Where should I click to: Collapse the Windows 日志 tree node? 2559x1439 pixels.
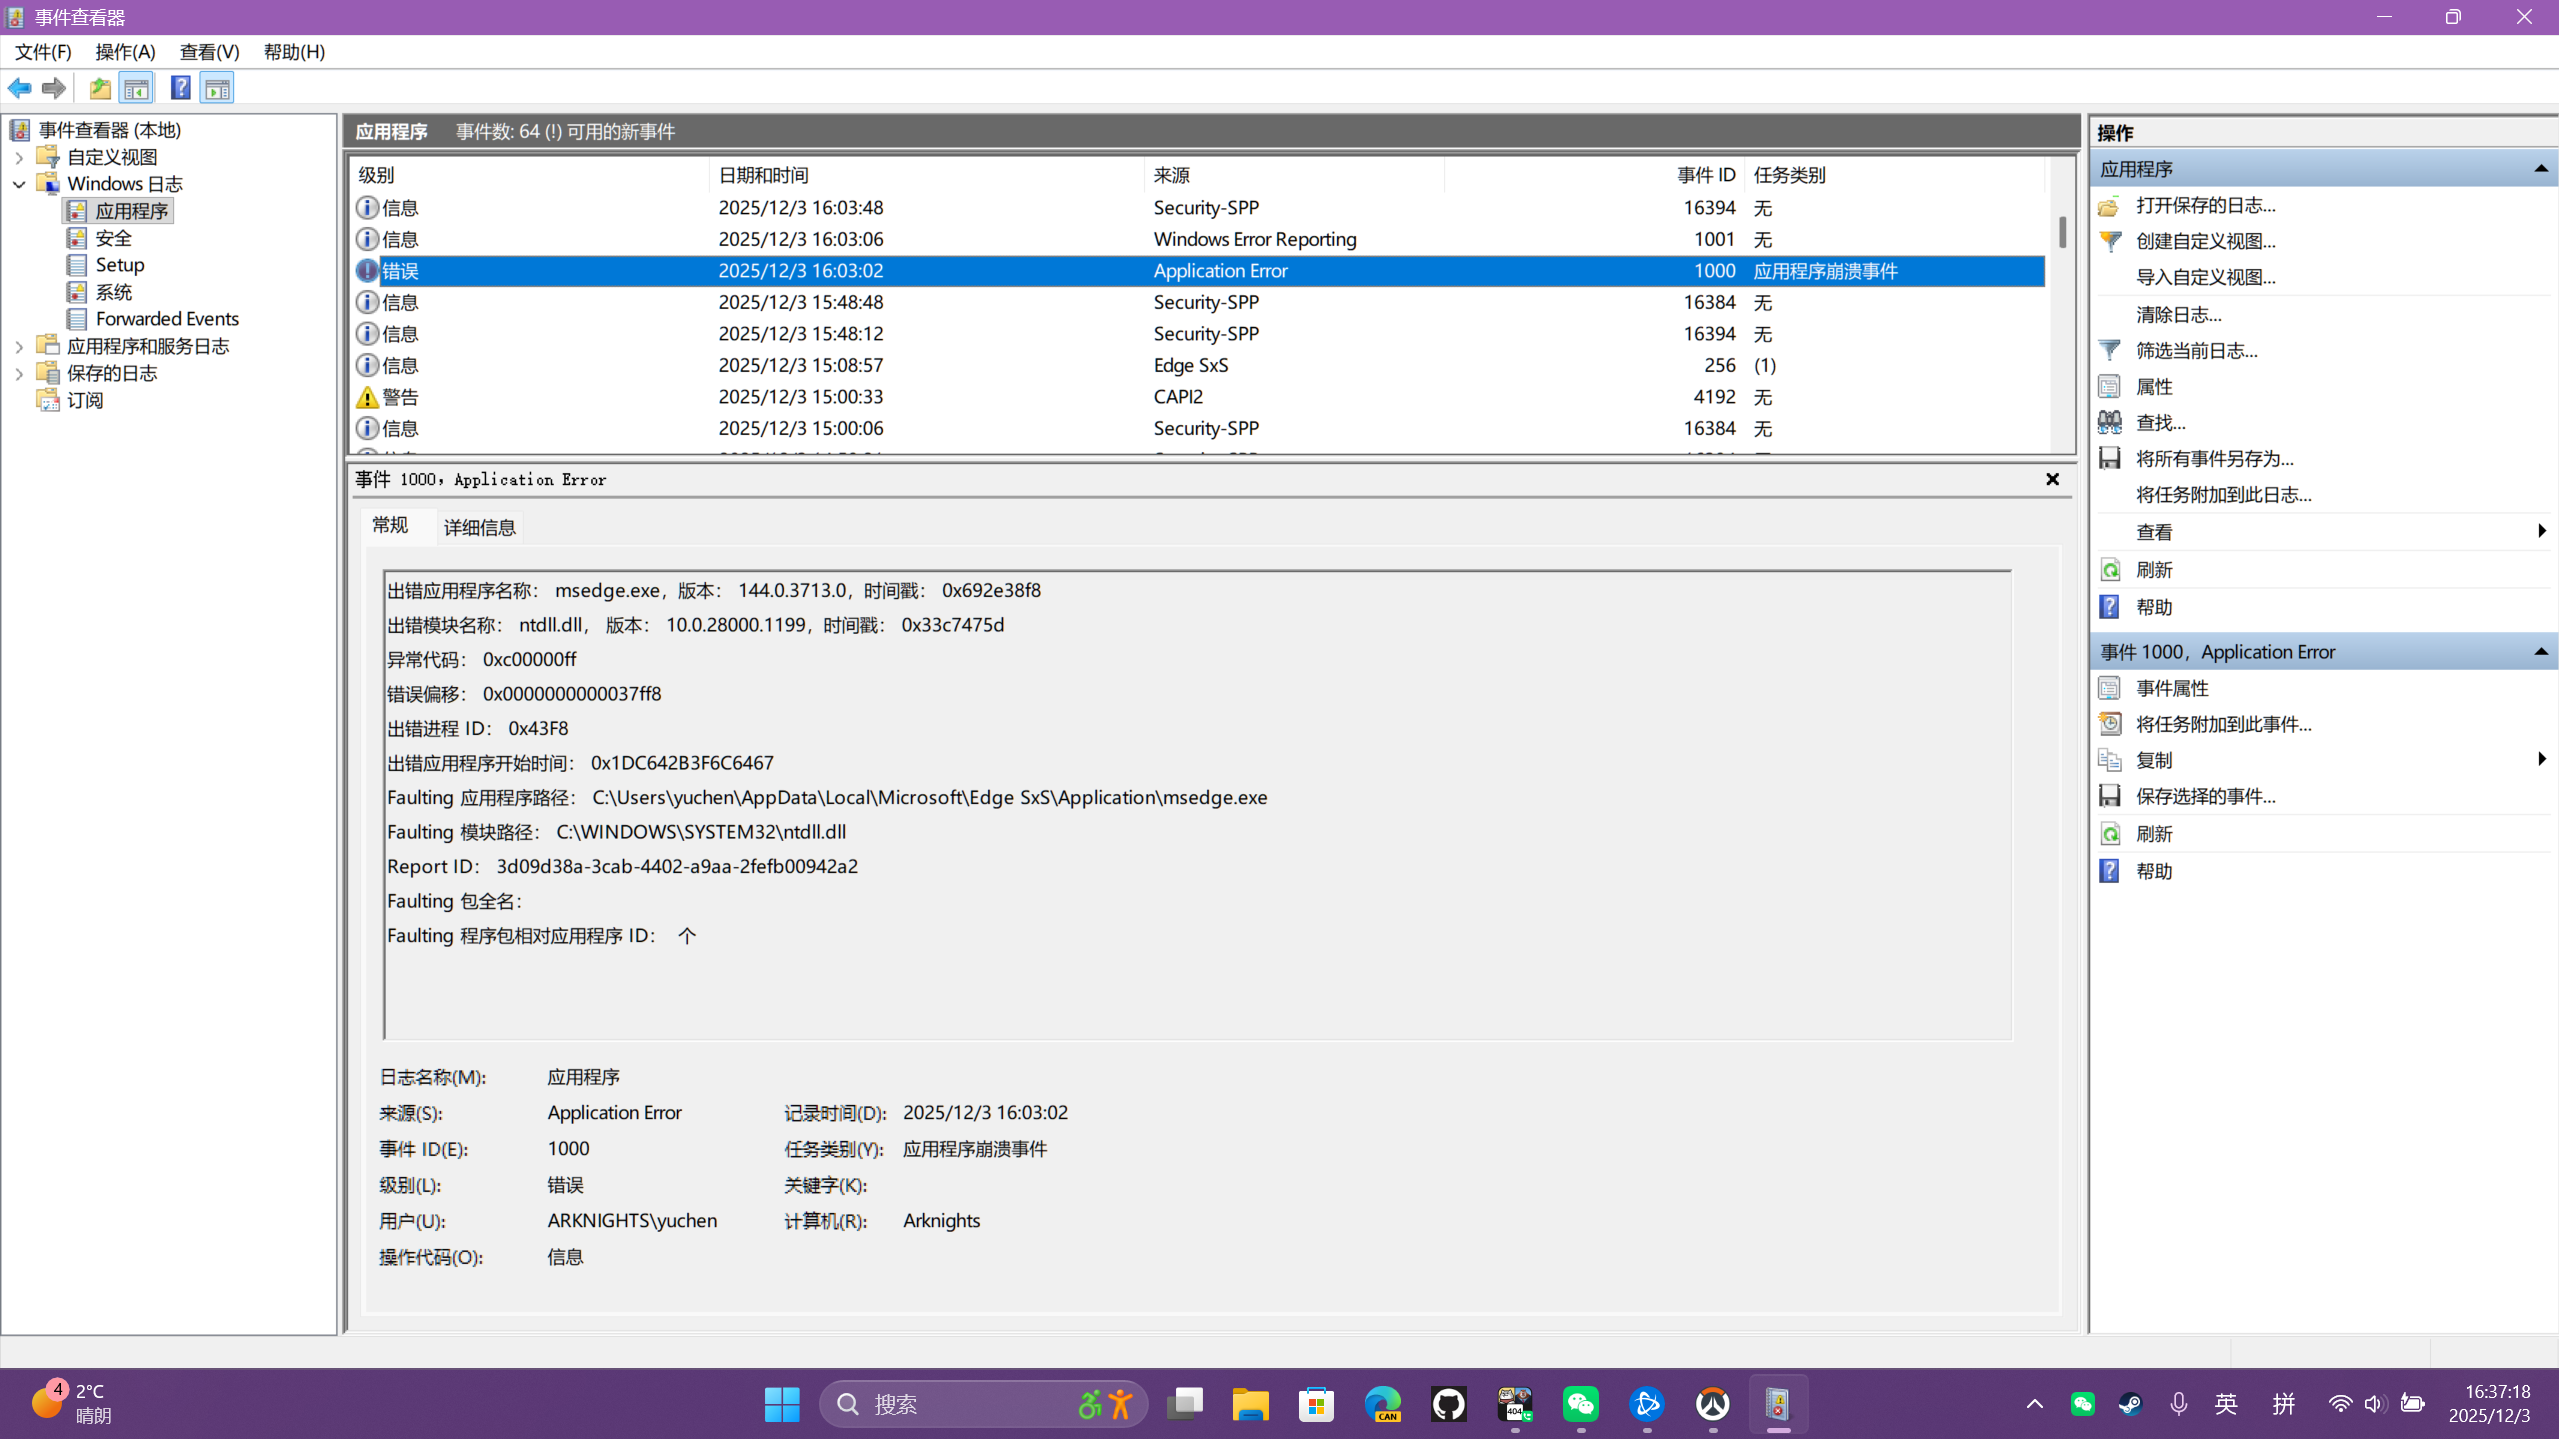18,183
